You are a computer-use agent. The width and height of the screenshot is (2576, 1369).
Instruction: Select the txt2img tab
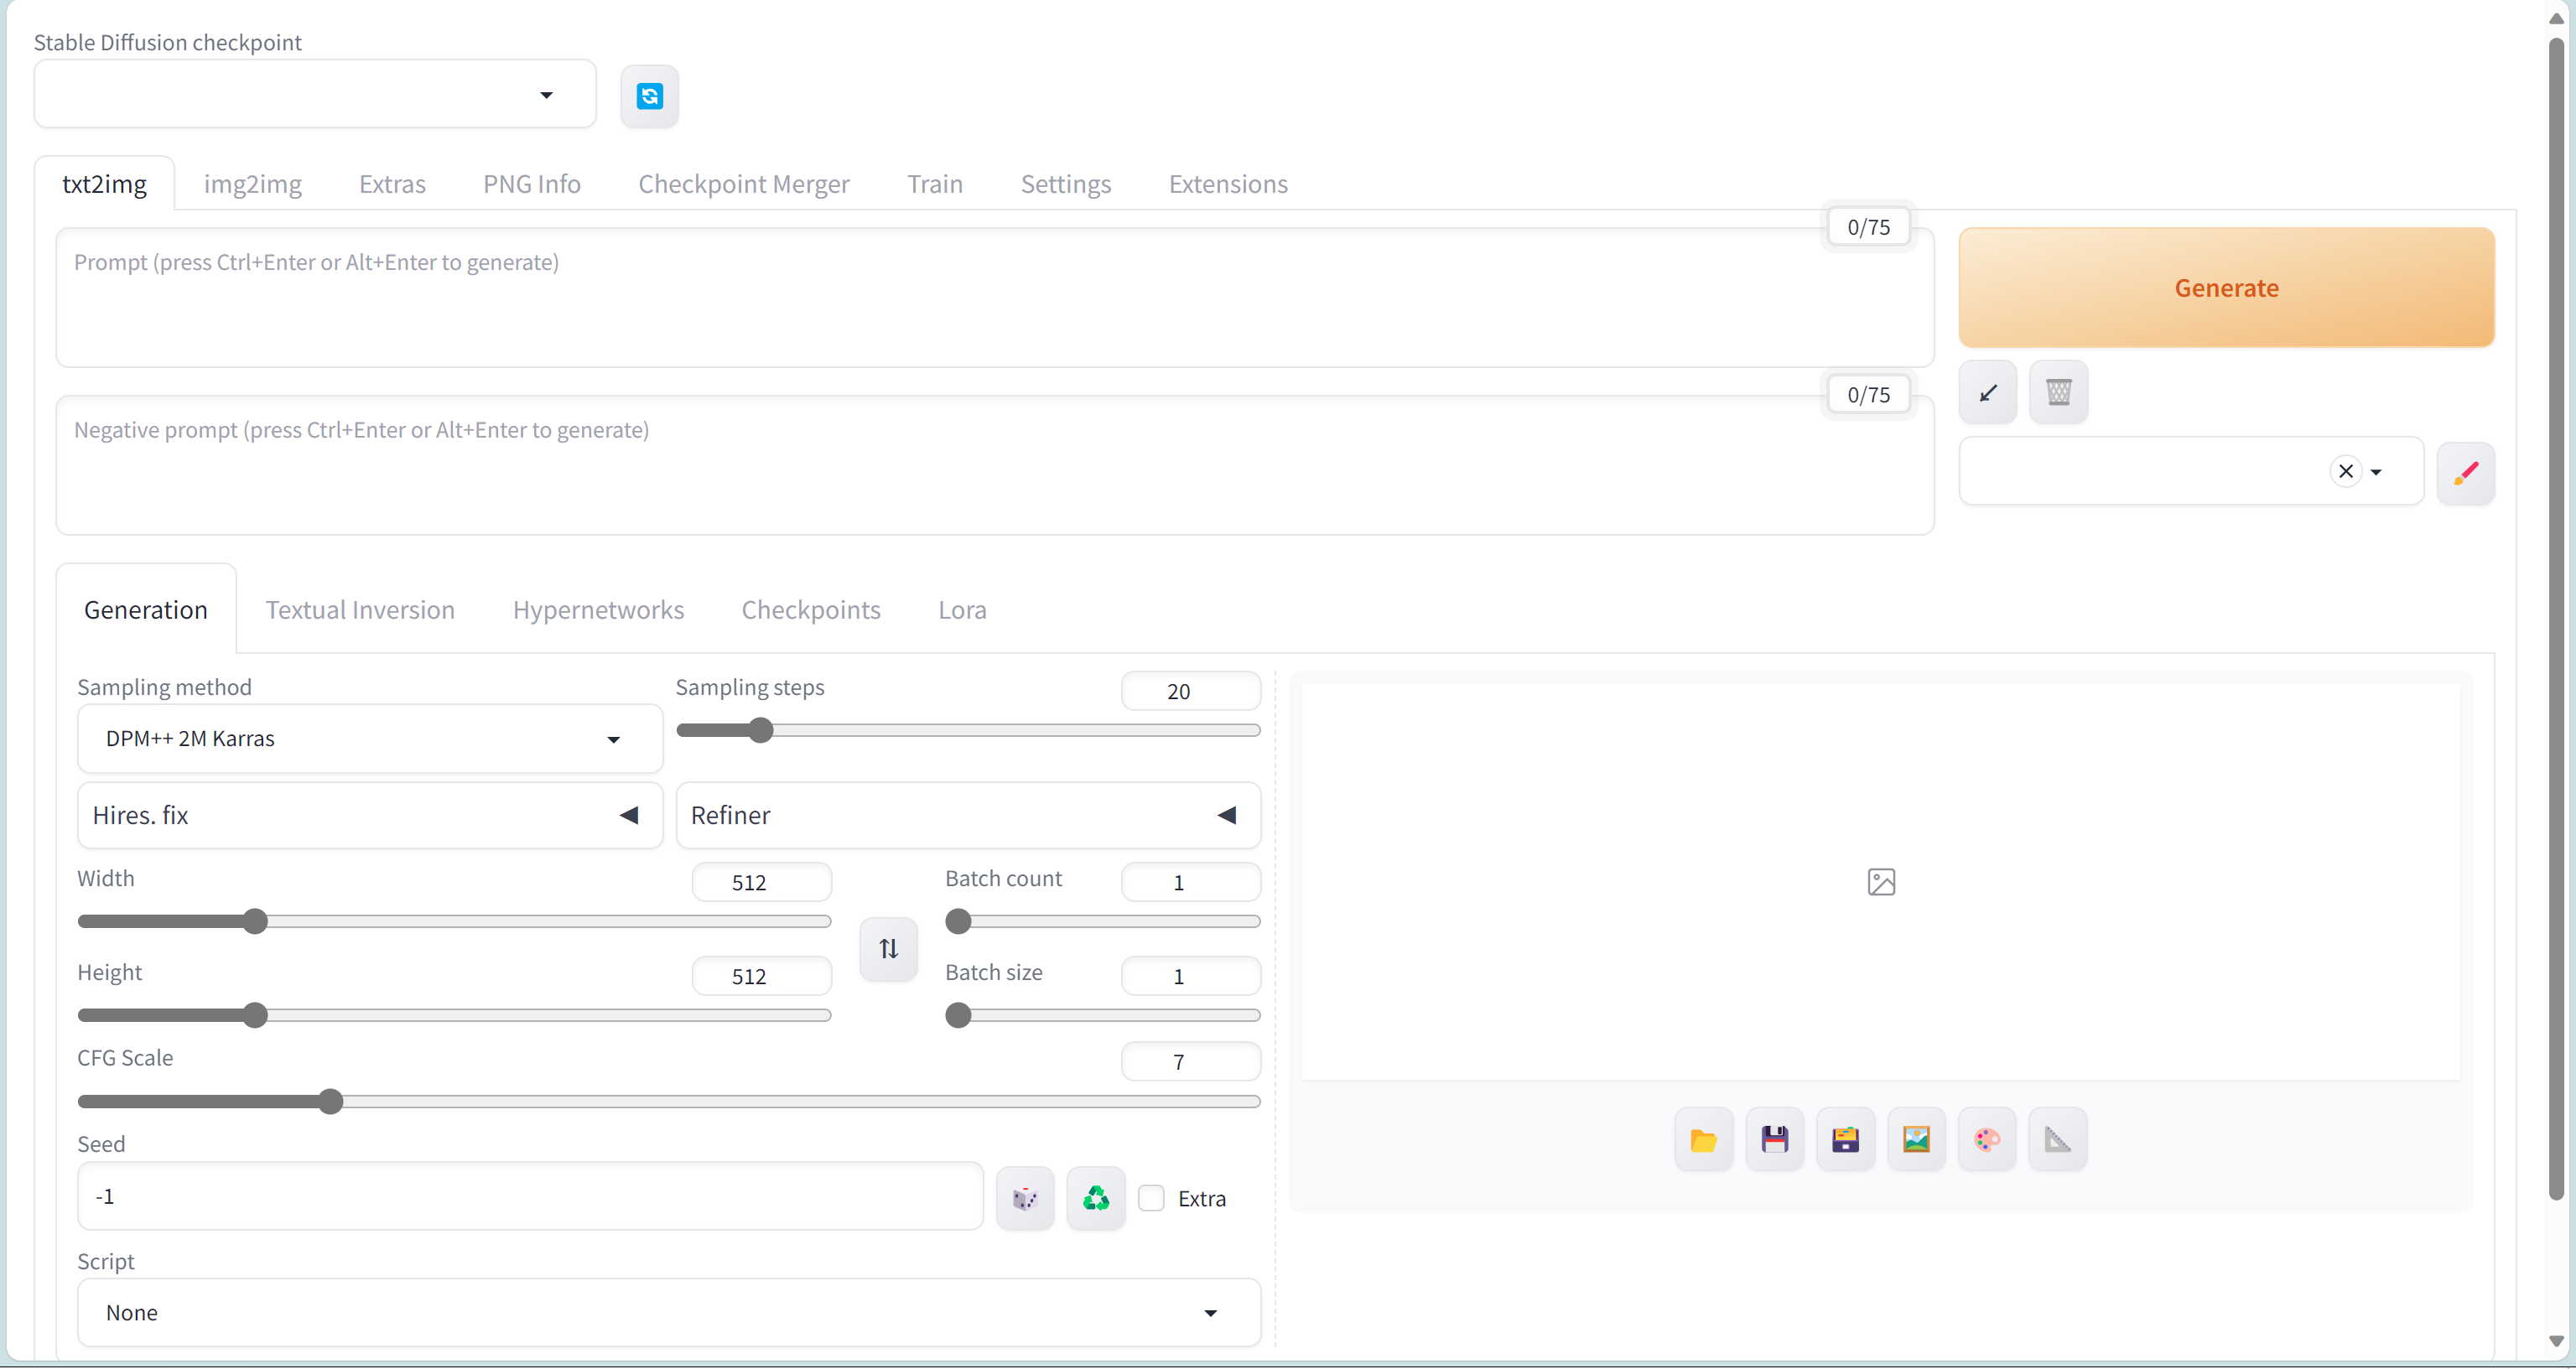[x=105, y=184]
